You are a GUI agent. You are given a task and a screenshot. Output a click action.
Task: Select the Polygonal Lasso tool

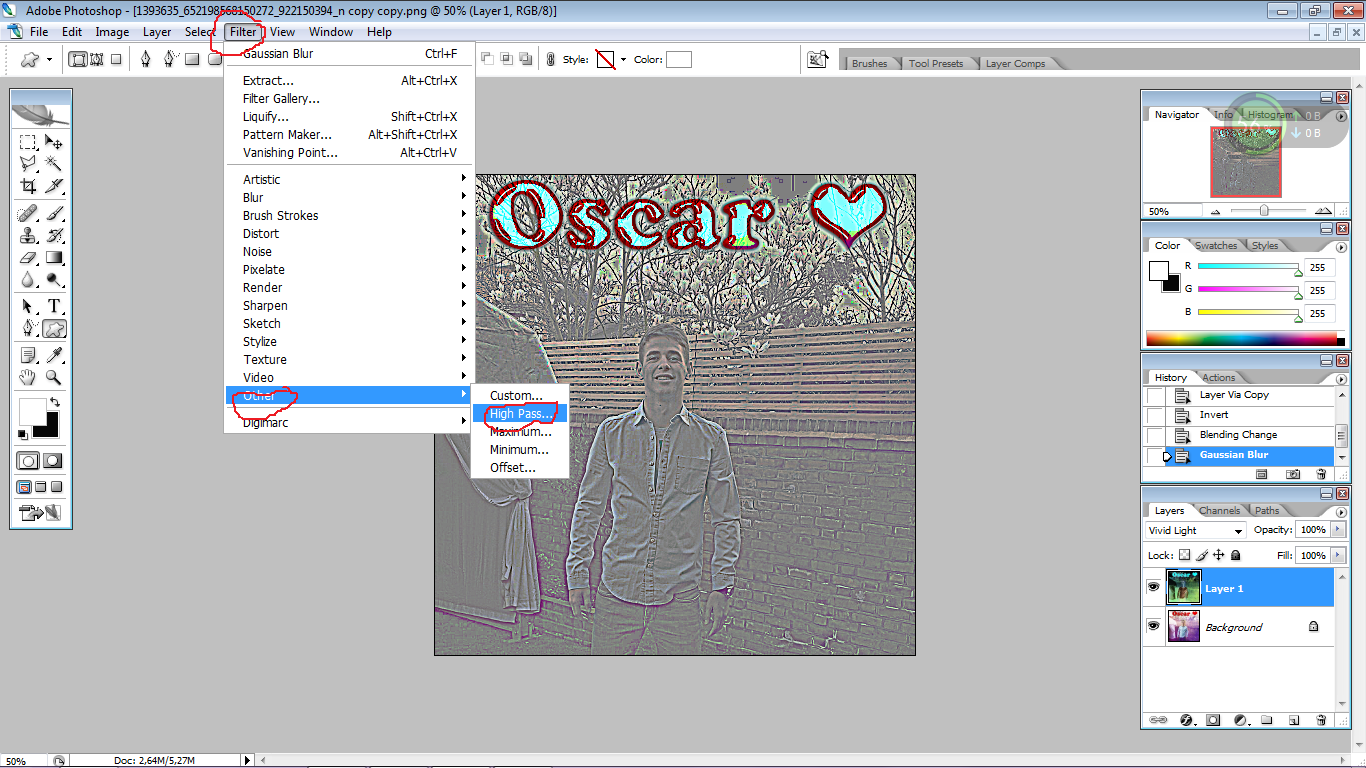click(28, 164)
